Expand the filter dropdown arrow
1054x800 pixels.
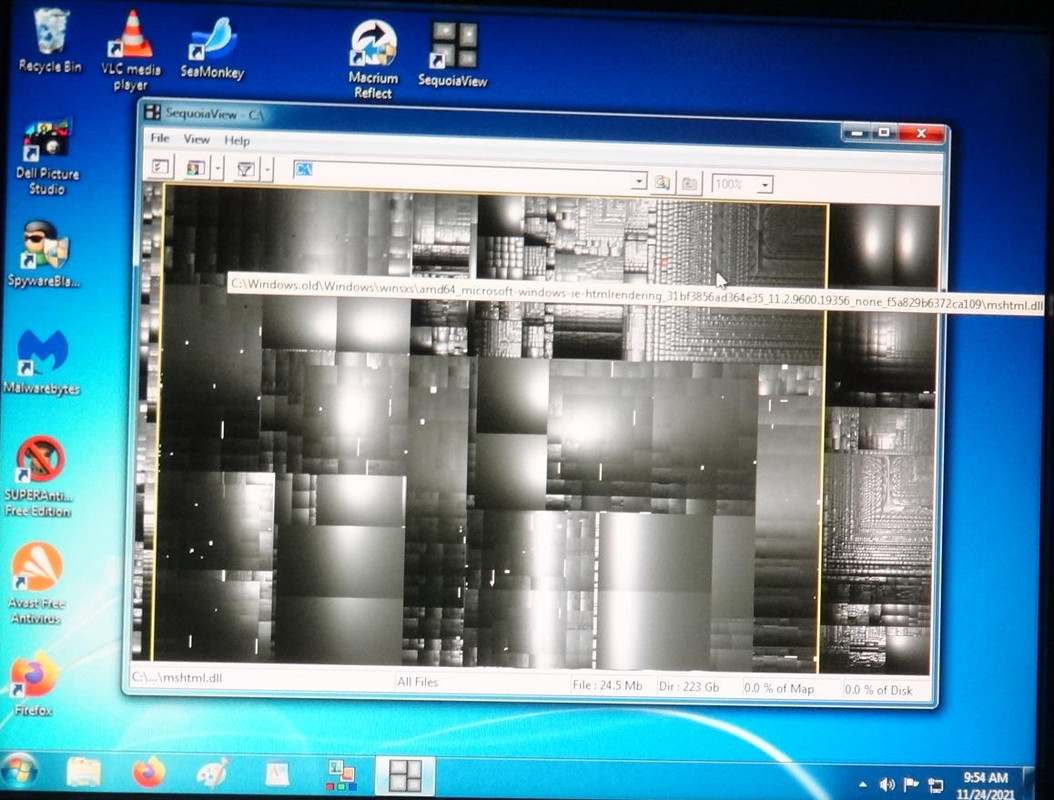pyautogui.click(x=268, y=170)
